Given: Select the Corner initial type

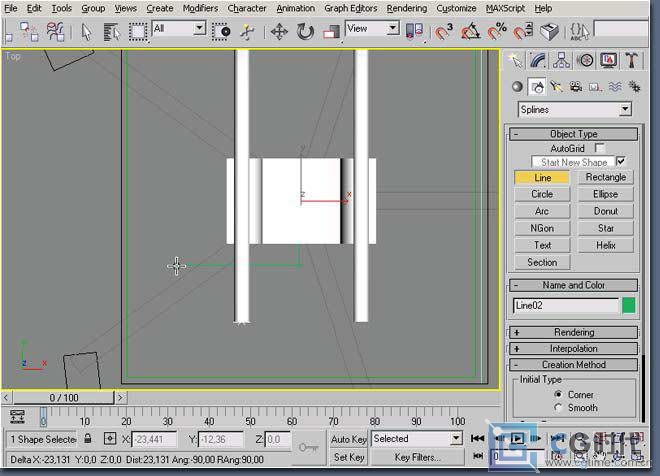Looking at the screenshot, I should (x=558, y=394).
